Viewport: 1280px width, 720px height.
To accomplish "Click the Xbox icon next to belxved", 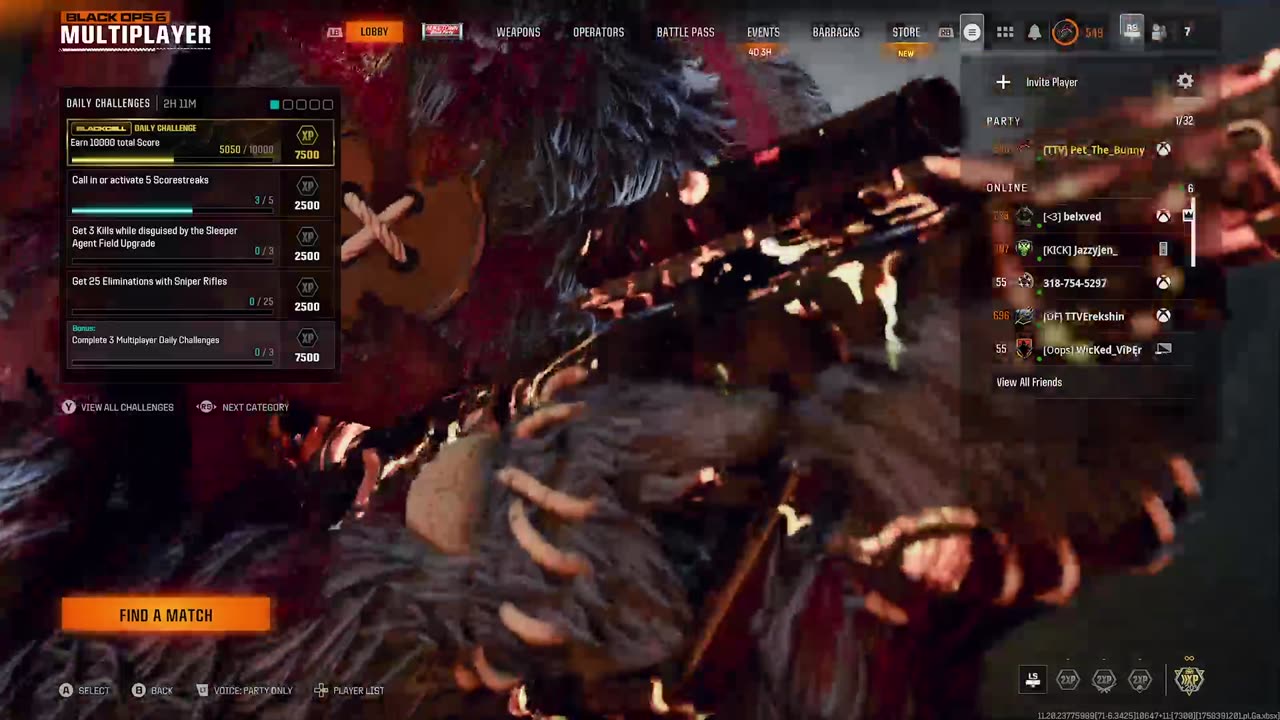I will [1163, 216].
